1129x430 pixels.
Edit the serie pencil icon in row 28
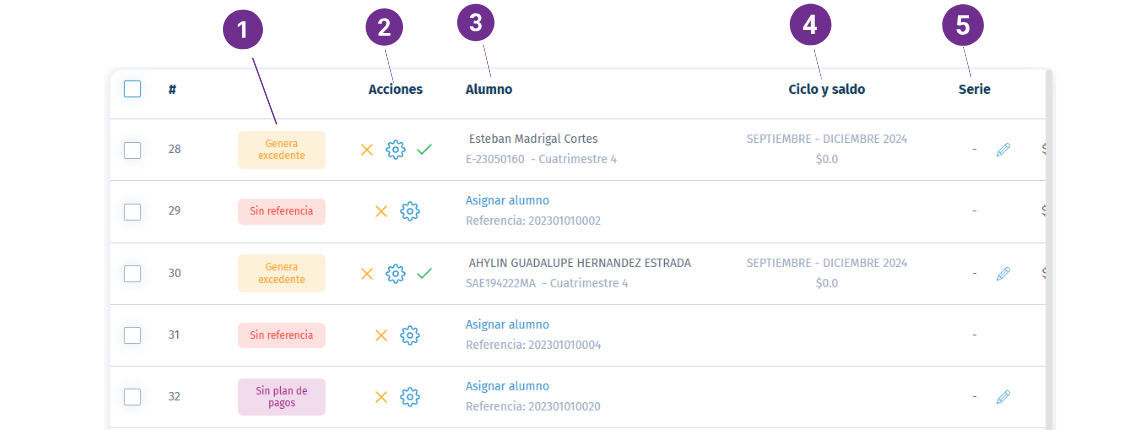point(1003,150)
